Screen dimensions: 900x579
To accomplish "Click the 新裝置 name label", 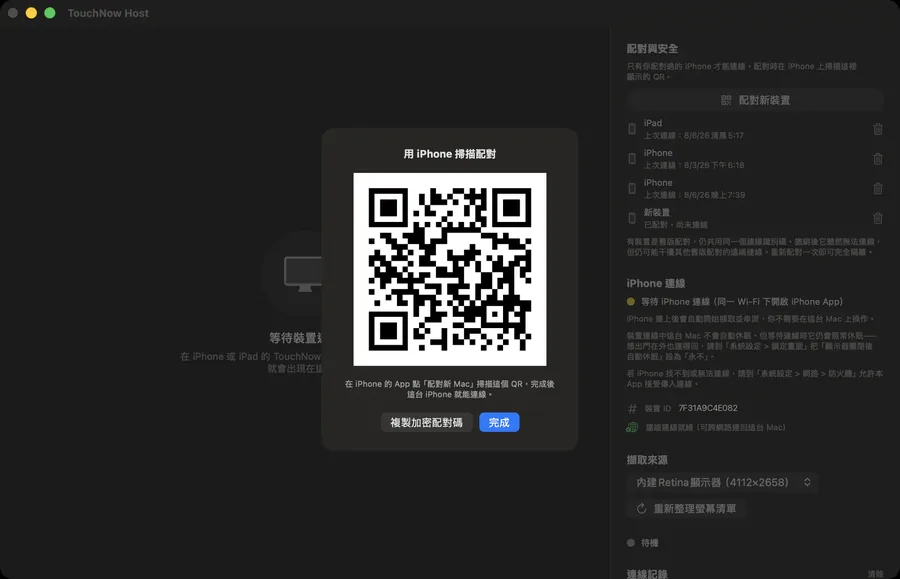I will coord(657,212).
